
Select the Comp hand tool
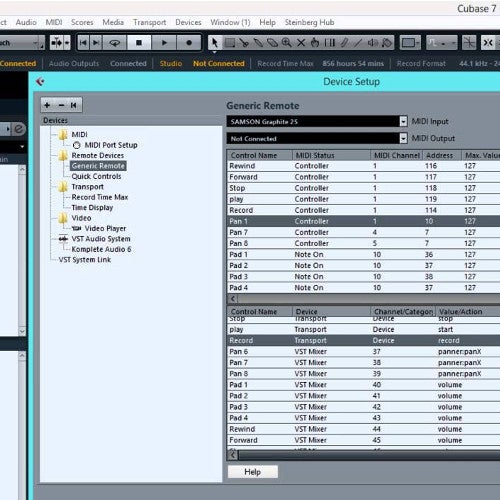click(315, 43)
